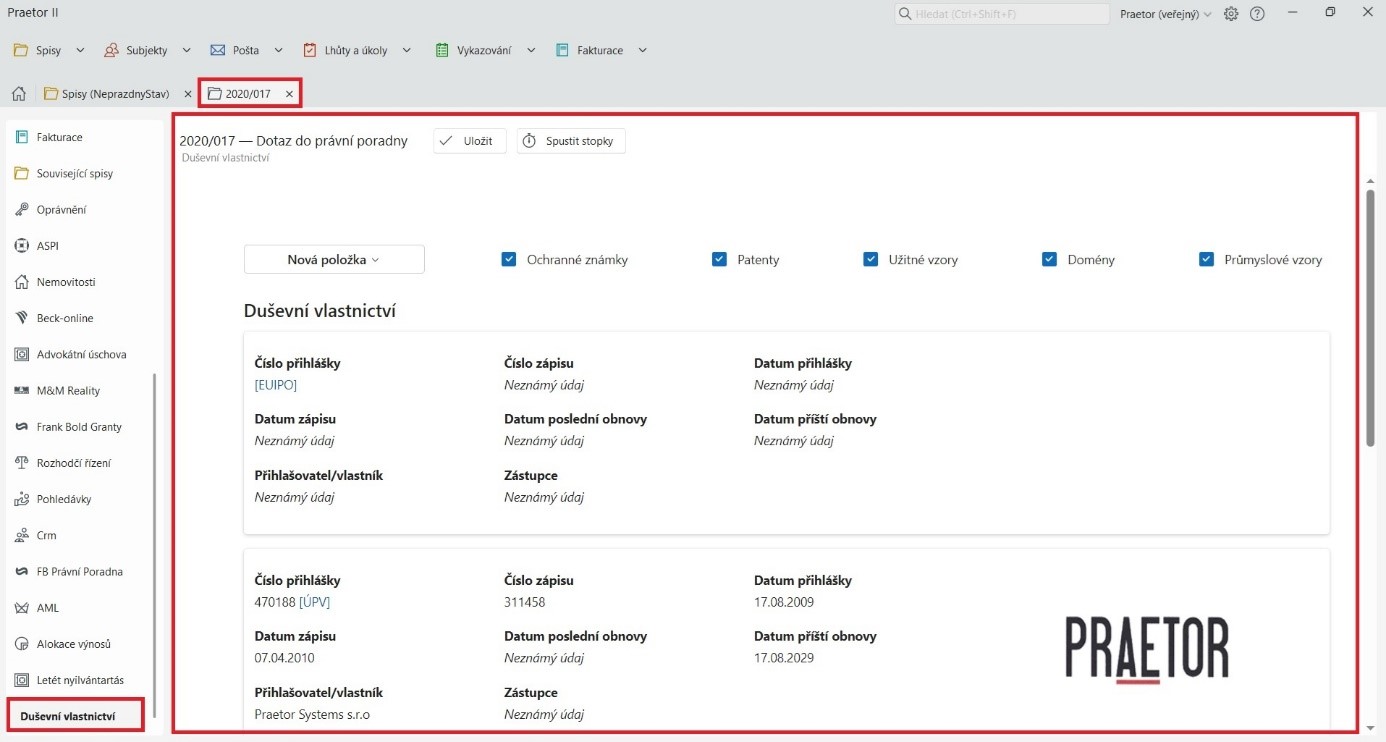The image size is (1386, 742).
Task: Open the Fakturace top menu
Action: click(x=598, y=50)
